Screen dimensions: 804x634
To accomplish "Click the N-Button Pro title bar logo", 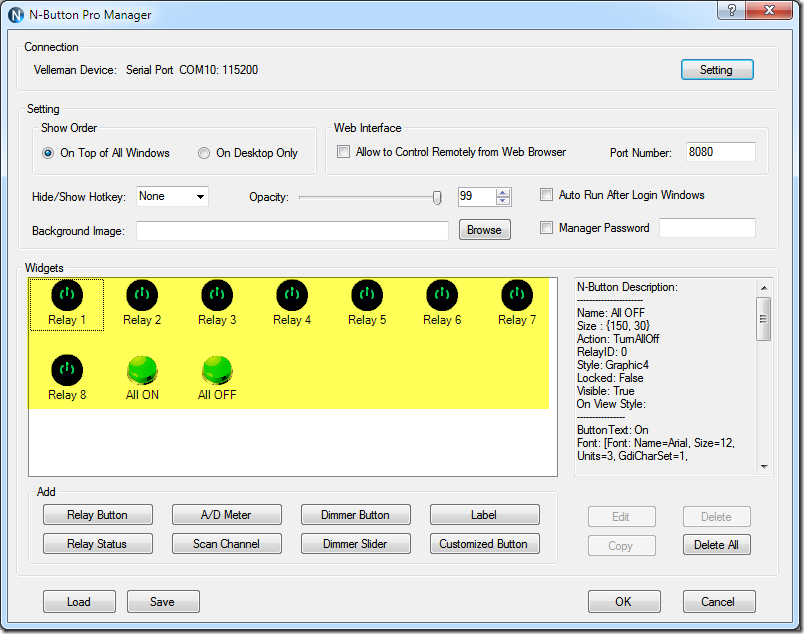I will [x=16, y=15].
